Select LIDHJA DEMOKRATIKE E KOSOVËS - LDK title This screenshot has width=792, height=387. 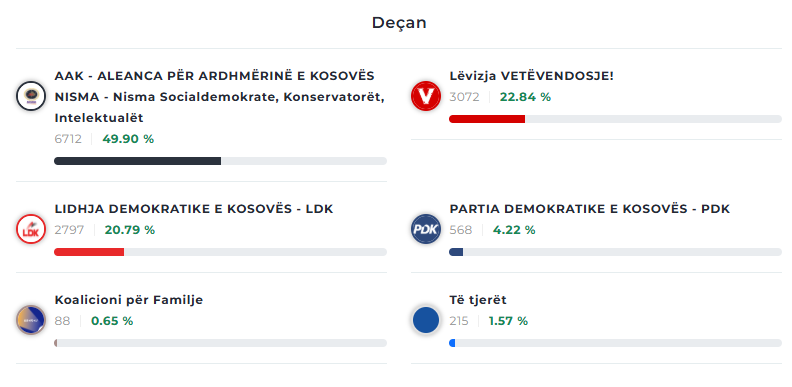pyautogui.click(x=194, y=209)
